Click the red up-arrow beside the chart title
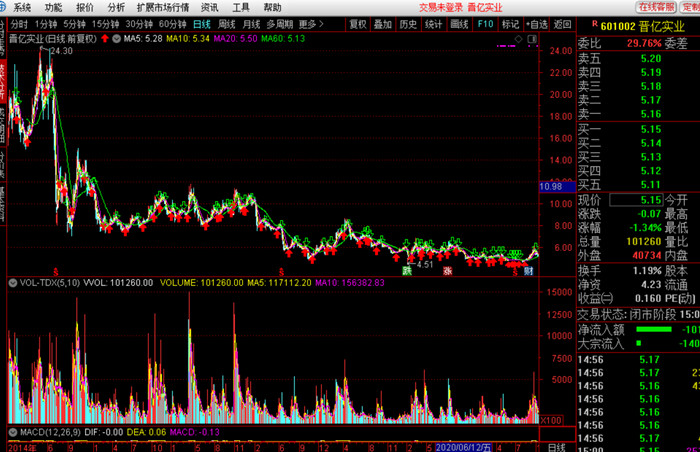700x452 pixels. (105, 38)
